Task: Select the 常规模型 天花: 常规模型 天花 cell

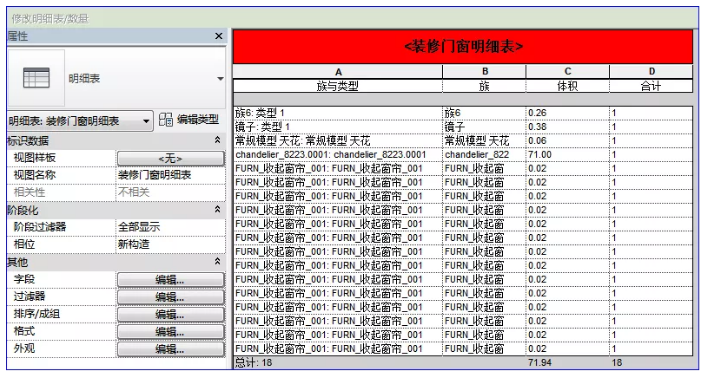Action: coord(338,141)
